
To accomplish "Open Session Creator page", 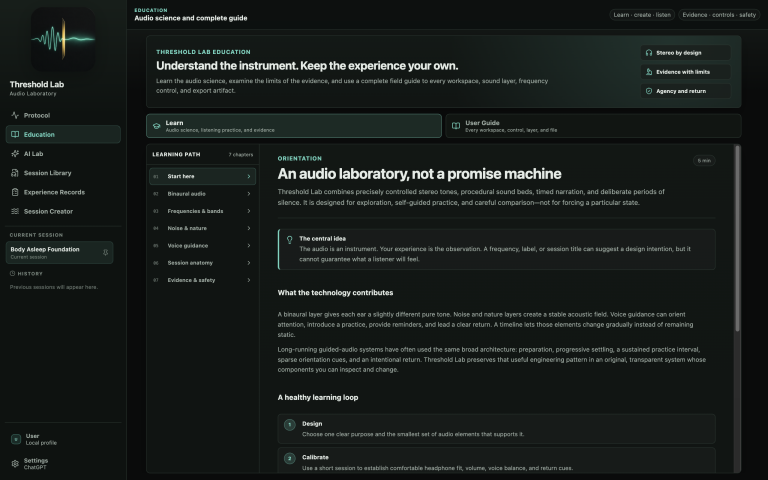I will coord(63,211).
